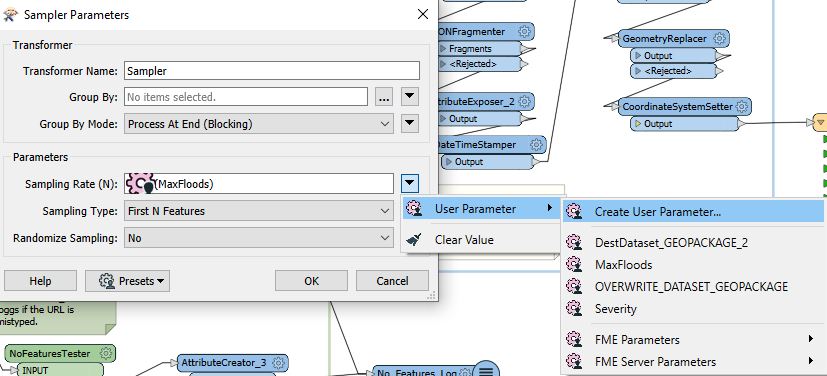This screenshot has height=376, width=827.
Task: Click the icon beside FME Server Parameters
Action: point(573,362)
